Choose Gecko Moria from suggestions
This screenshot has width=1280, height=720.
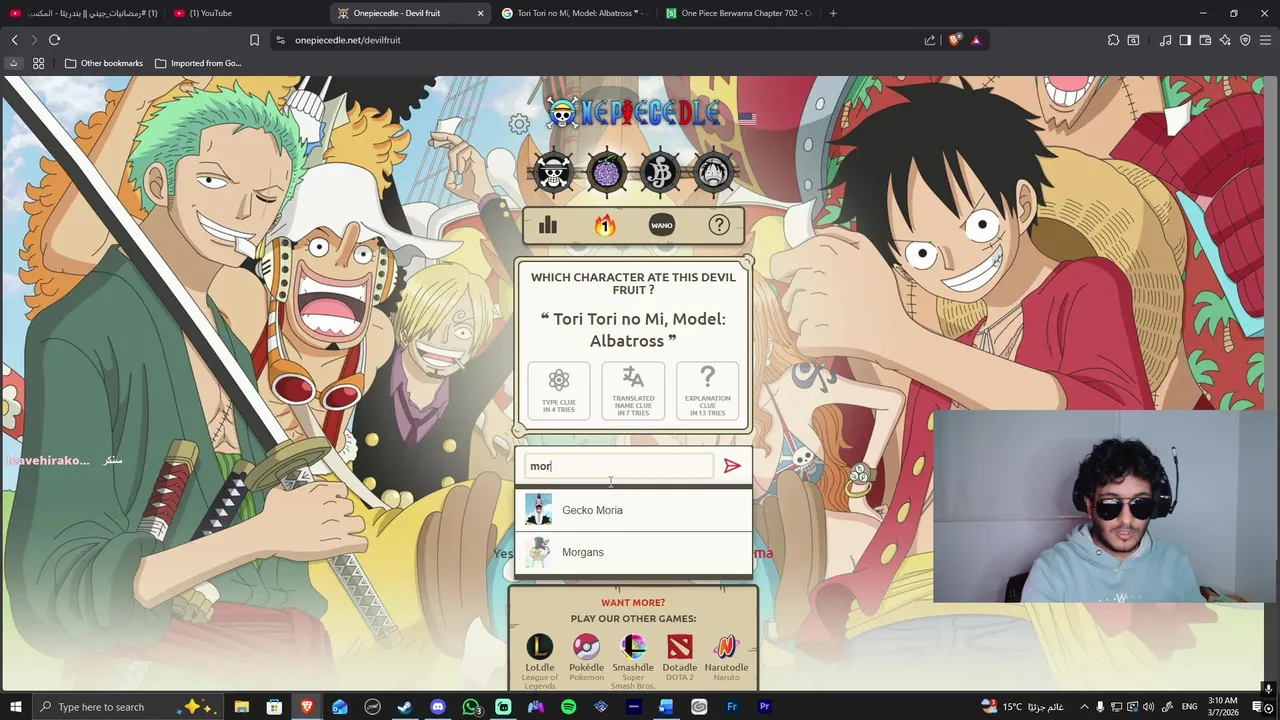[x=633, y=510]
